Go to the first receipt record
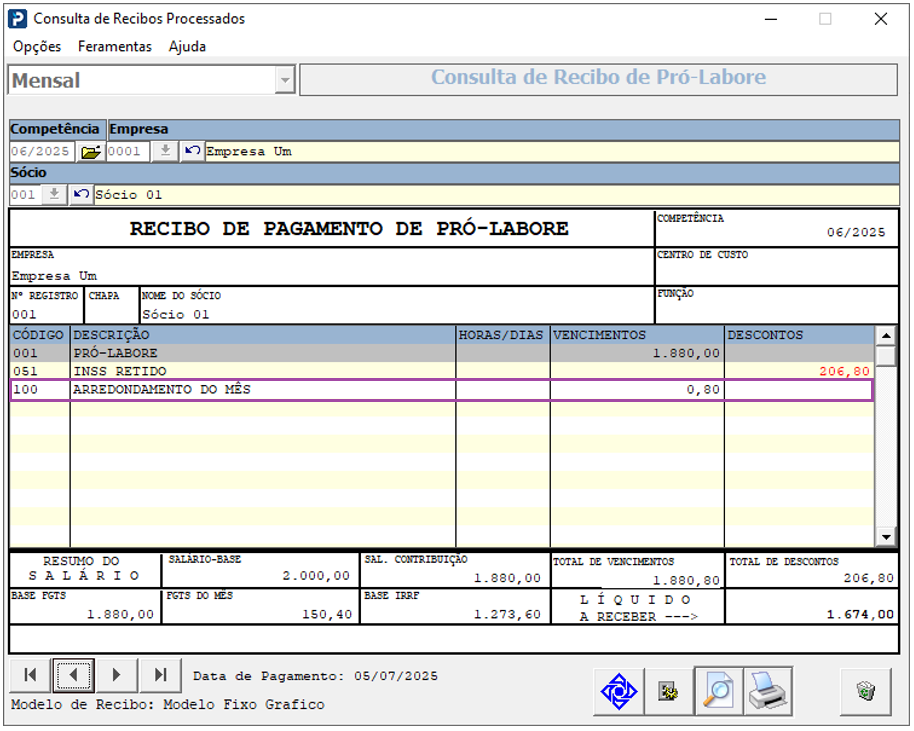The image size is (914, 731). pos(30,675)
